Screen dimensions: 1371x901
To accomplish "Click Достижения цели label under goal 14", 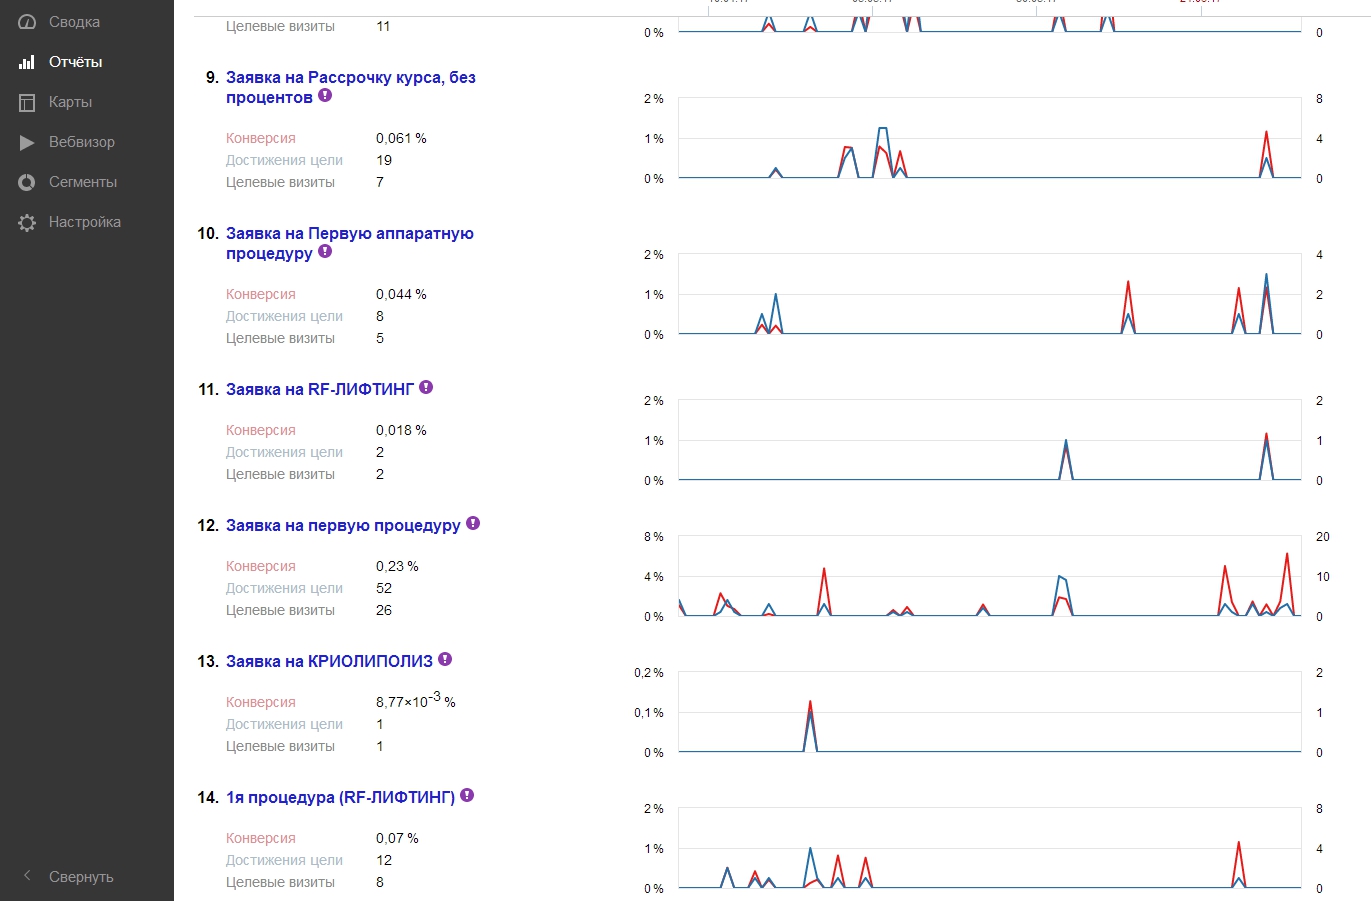I will pos(284,860).
